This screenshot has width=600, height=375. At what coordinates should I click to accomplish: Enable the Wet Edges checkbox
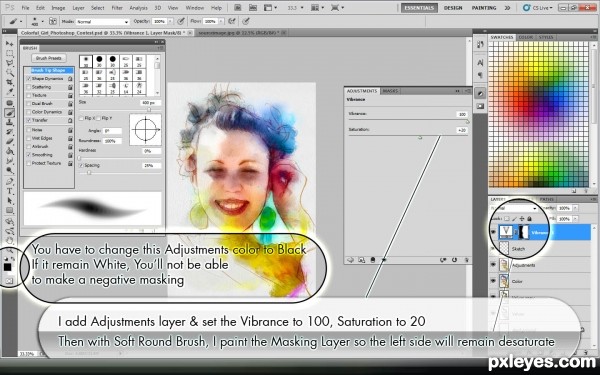click(28, 138)
